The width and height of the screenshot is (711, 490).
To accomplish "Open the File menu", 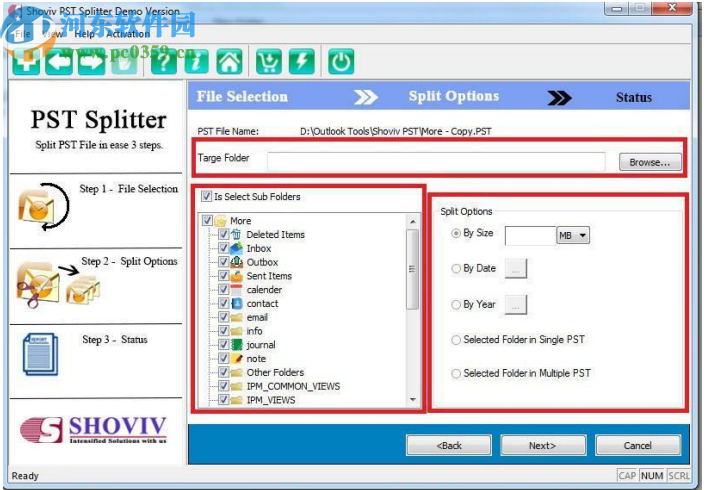I will click(x=23, y=34).
